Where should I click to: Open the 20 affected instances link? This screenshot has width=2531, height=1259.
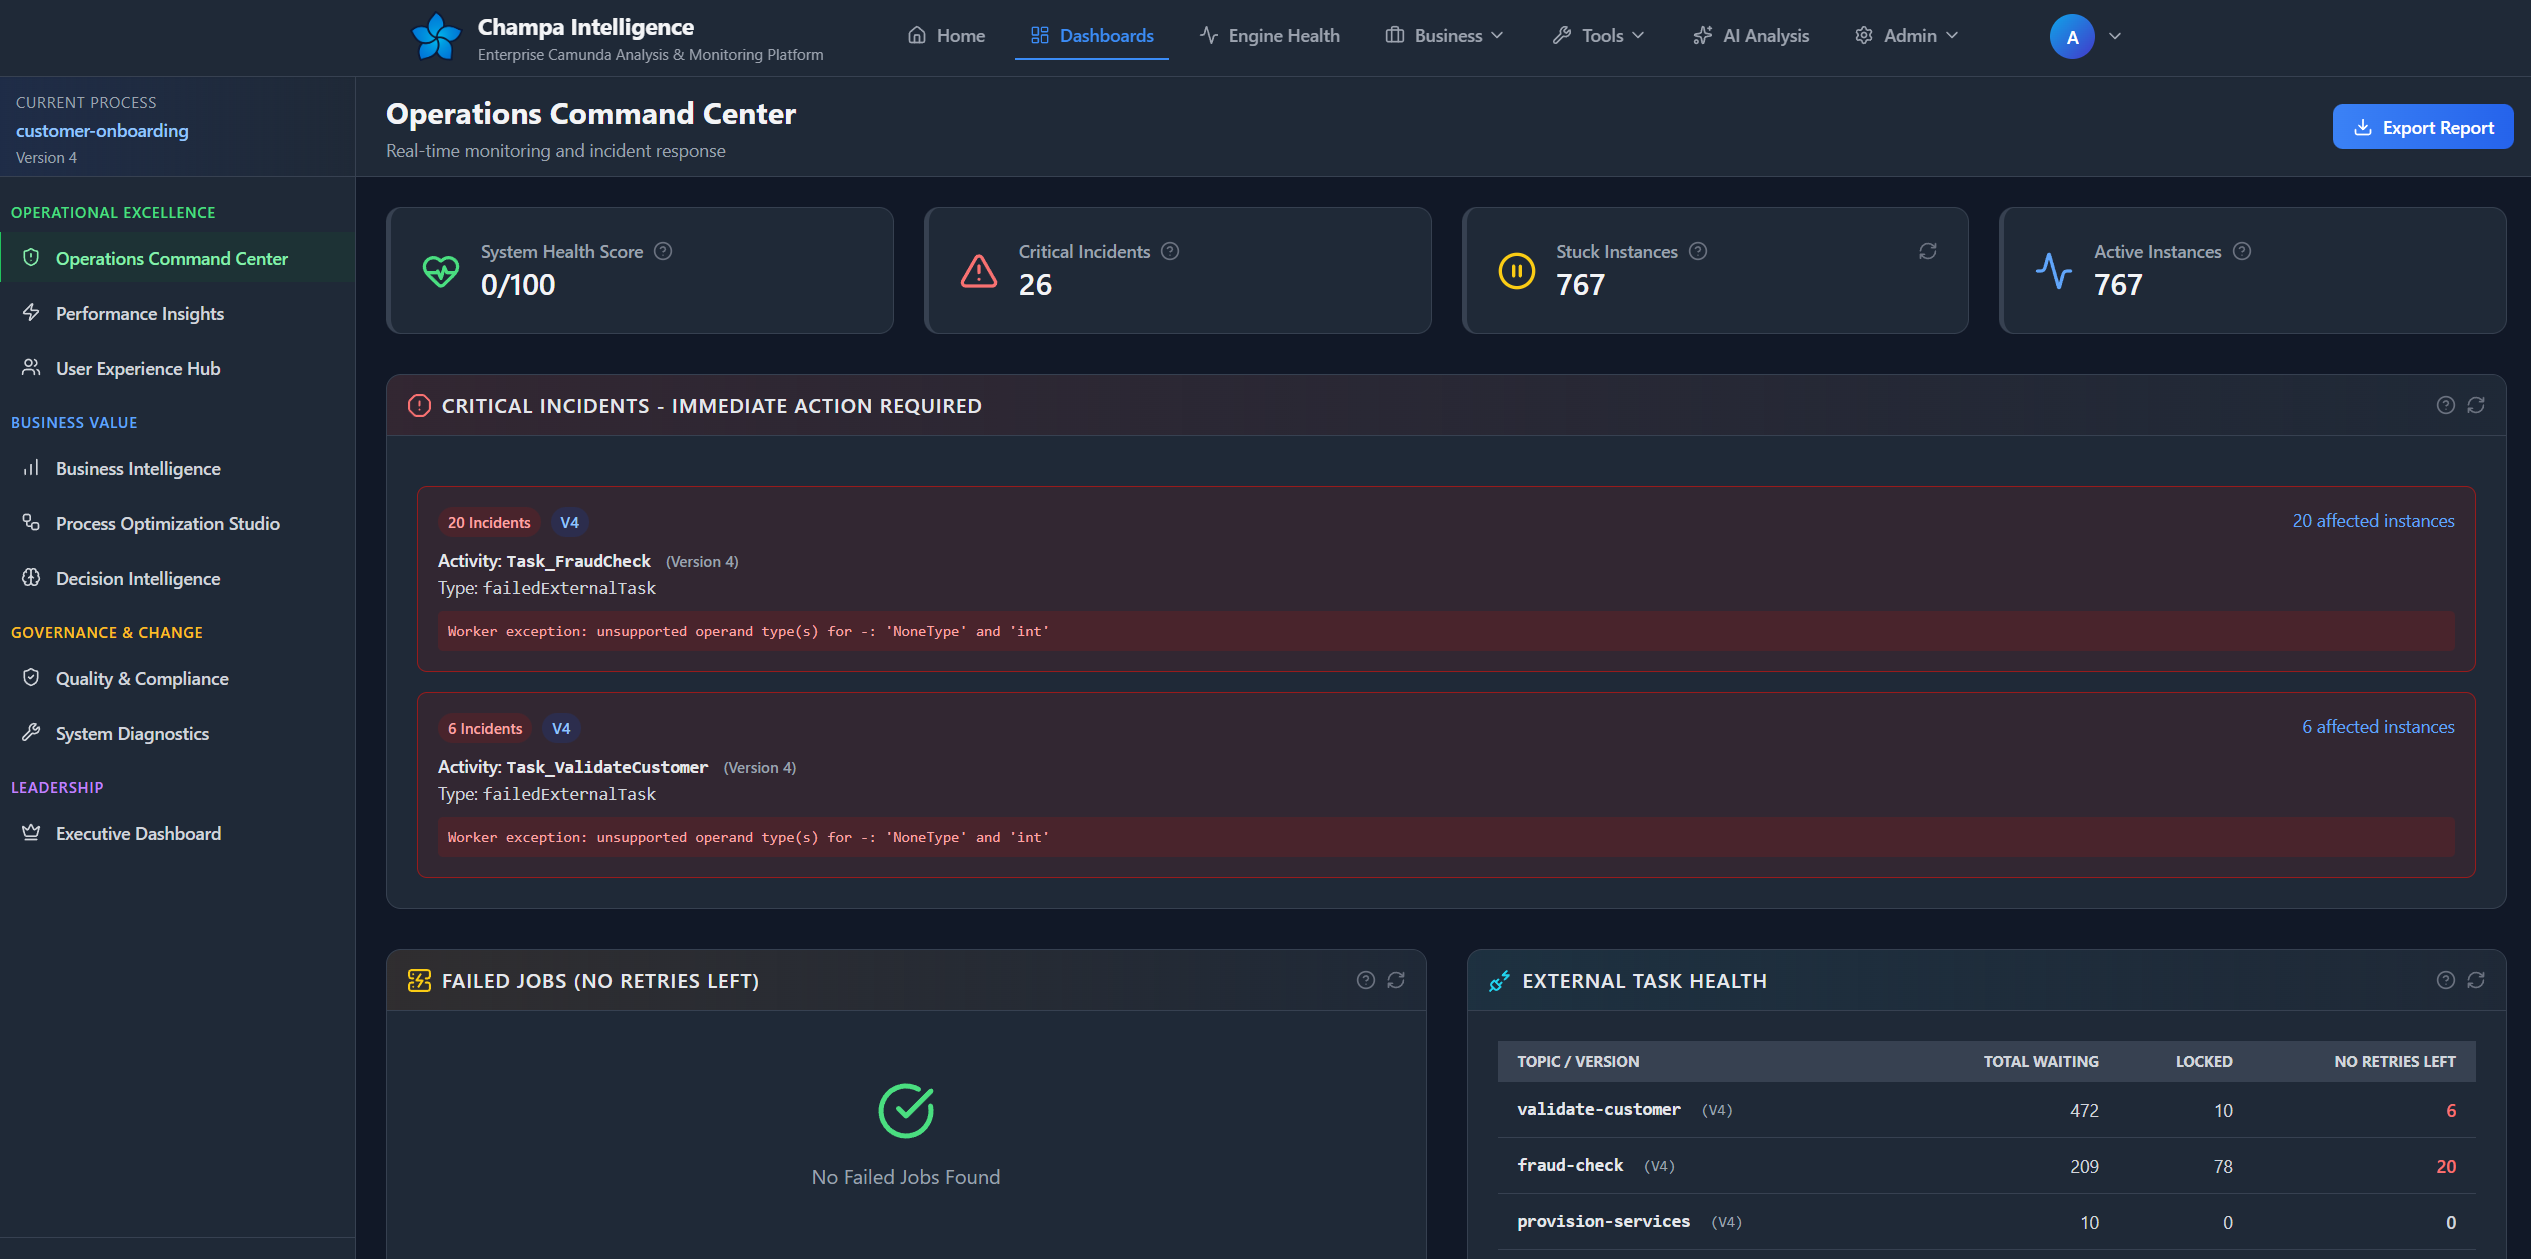click(x=2373, y=521)
